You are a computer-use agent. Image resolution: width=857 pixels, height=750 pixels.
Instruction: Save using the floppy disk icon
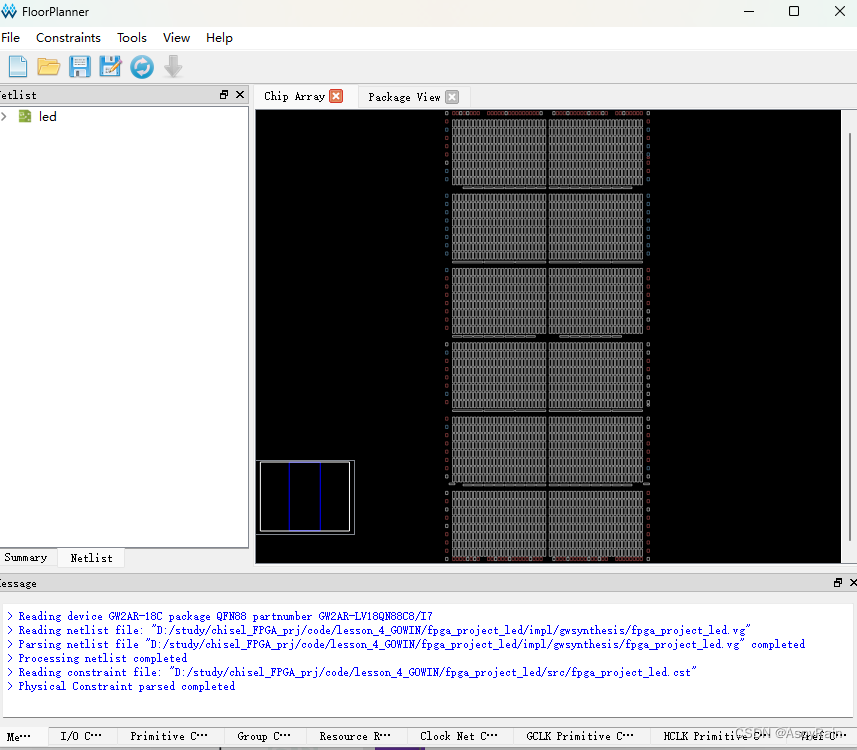tap(80, 67)
